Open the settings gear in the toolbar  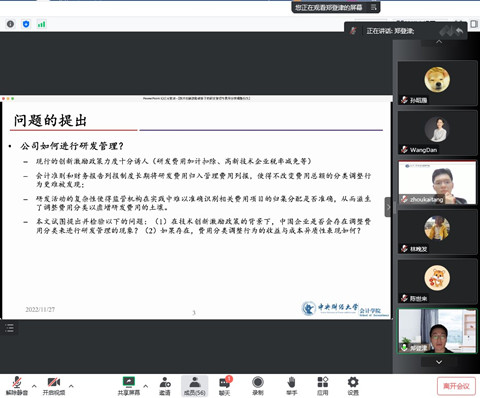point(353,386)
